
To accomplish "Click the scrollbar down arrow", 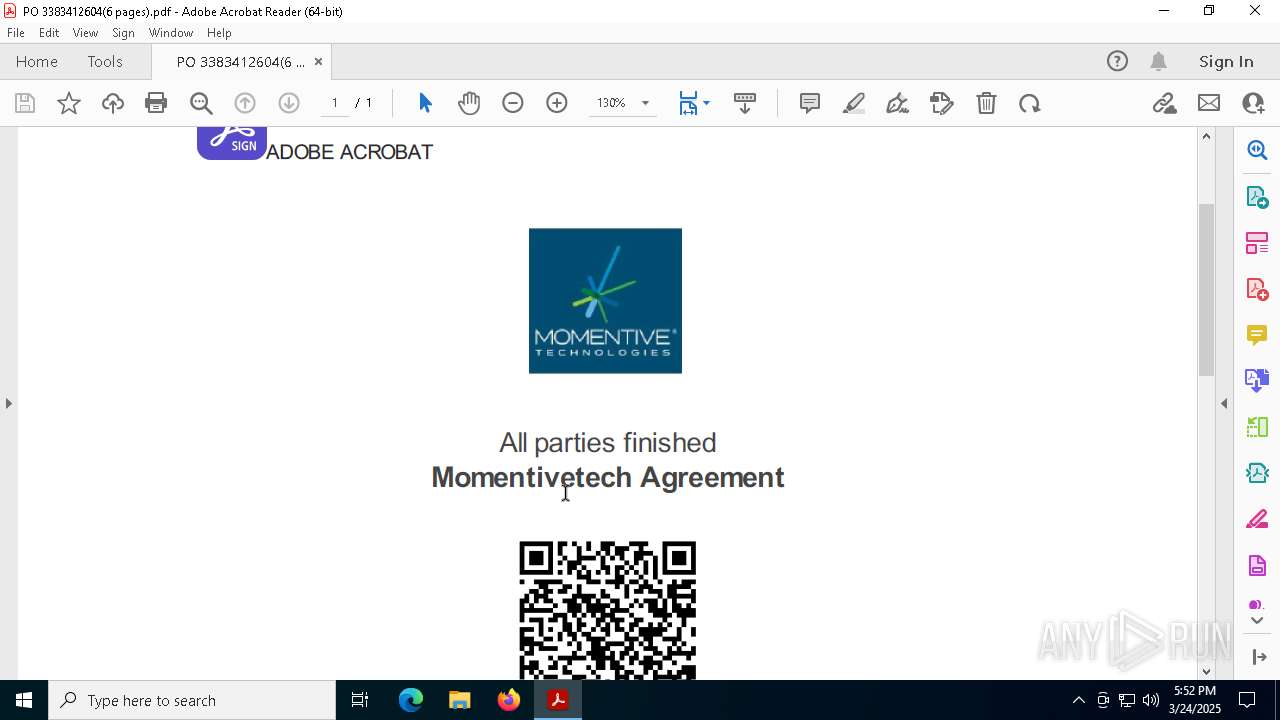I will [x=1206, y=671].
